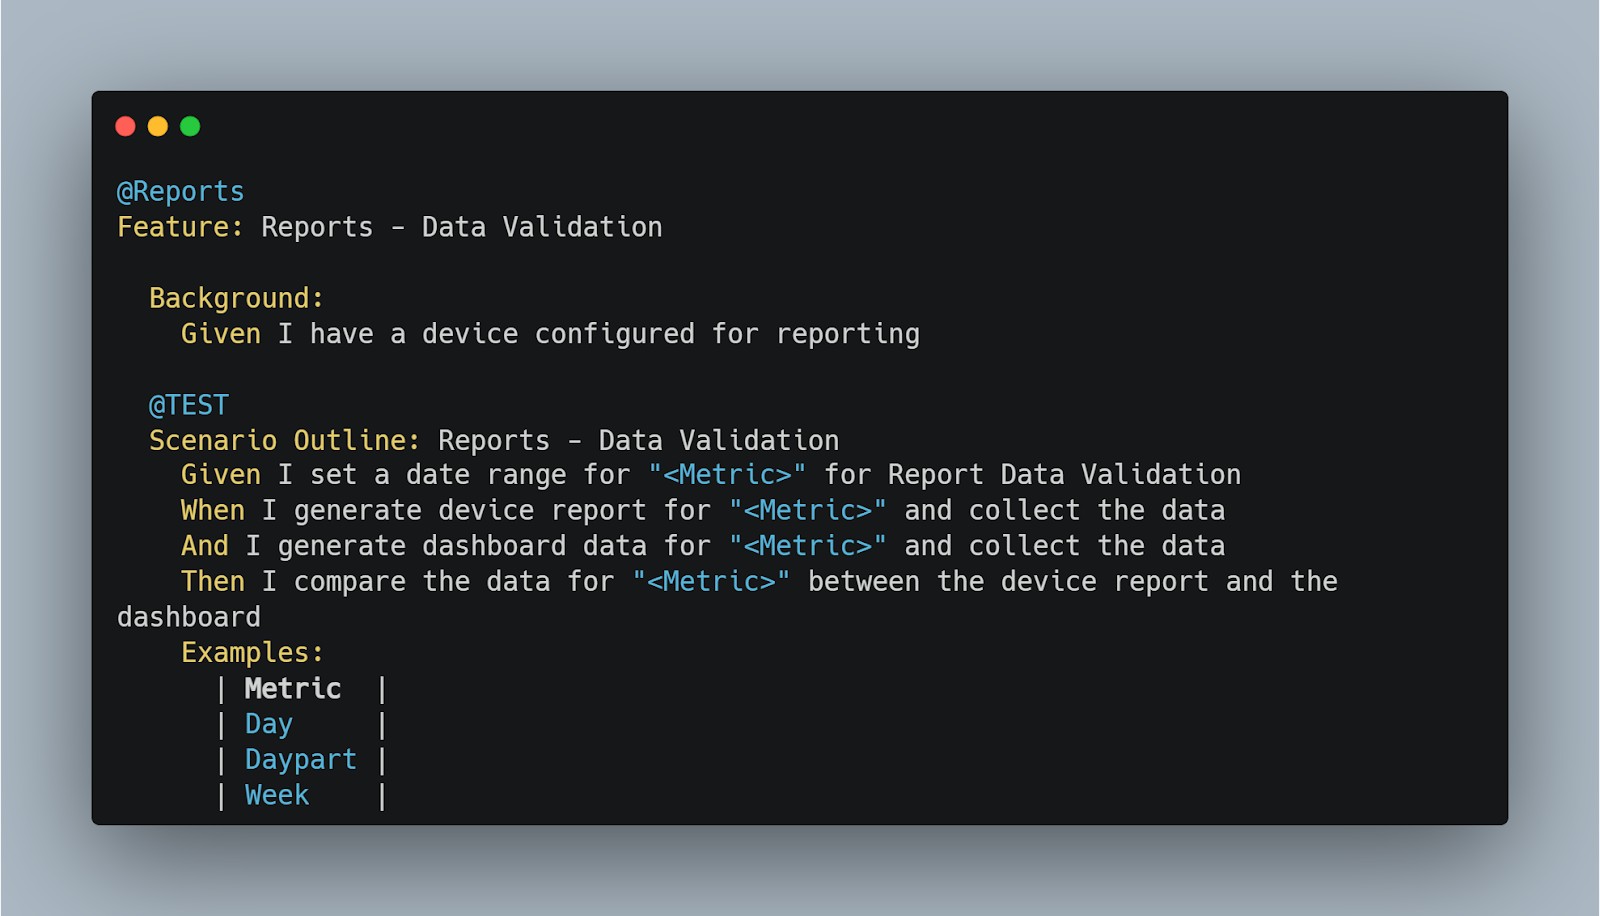Viewport: 1600px width, 916px height.
Task: Click the When step keyword
Action: coord(212,510)
